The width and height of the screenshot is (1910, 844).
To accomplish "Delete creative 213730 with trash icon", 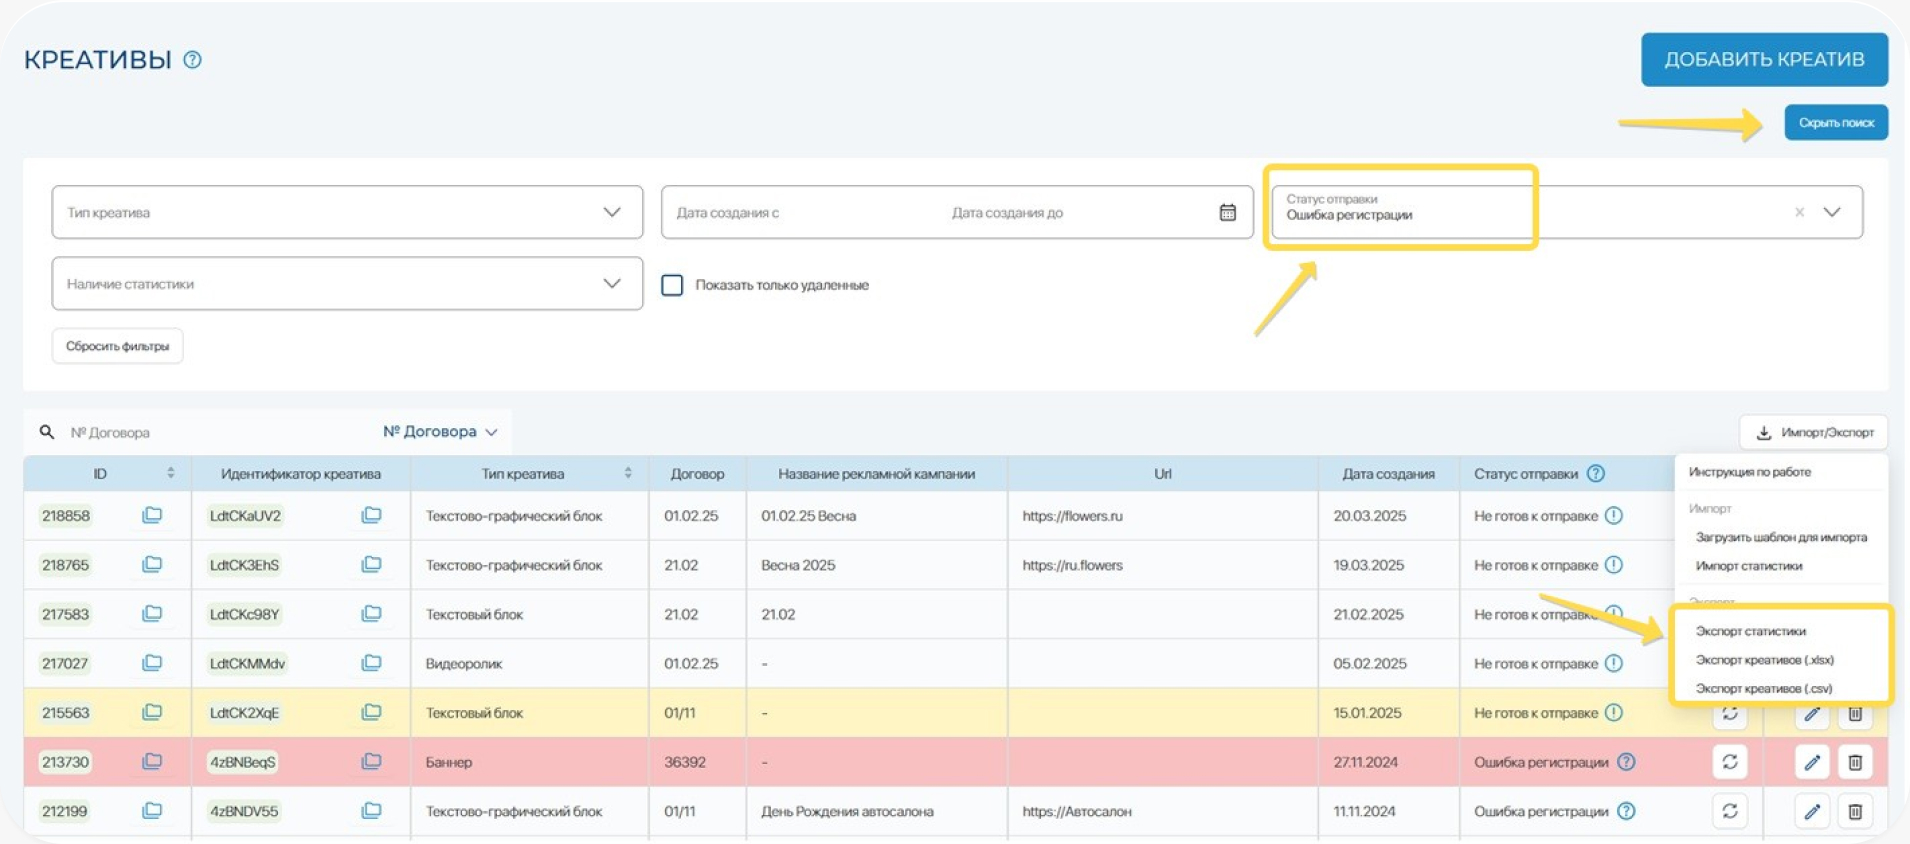I will click(x=1855, y=763).
